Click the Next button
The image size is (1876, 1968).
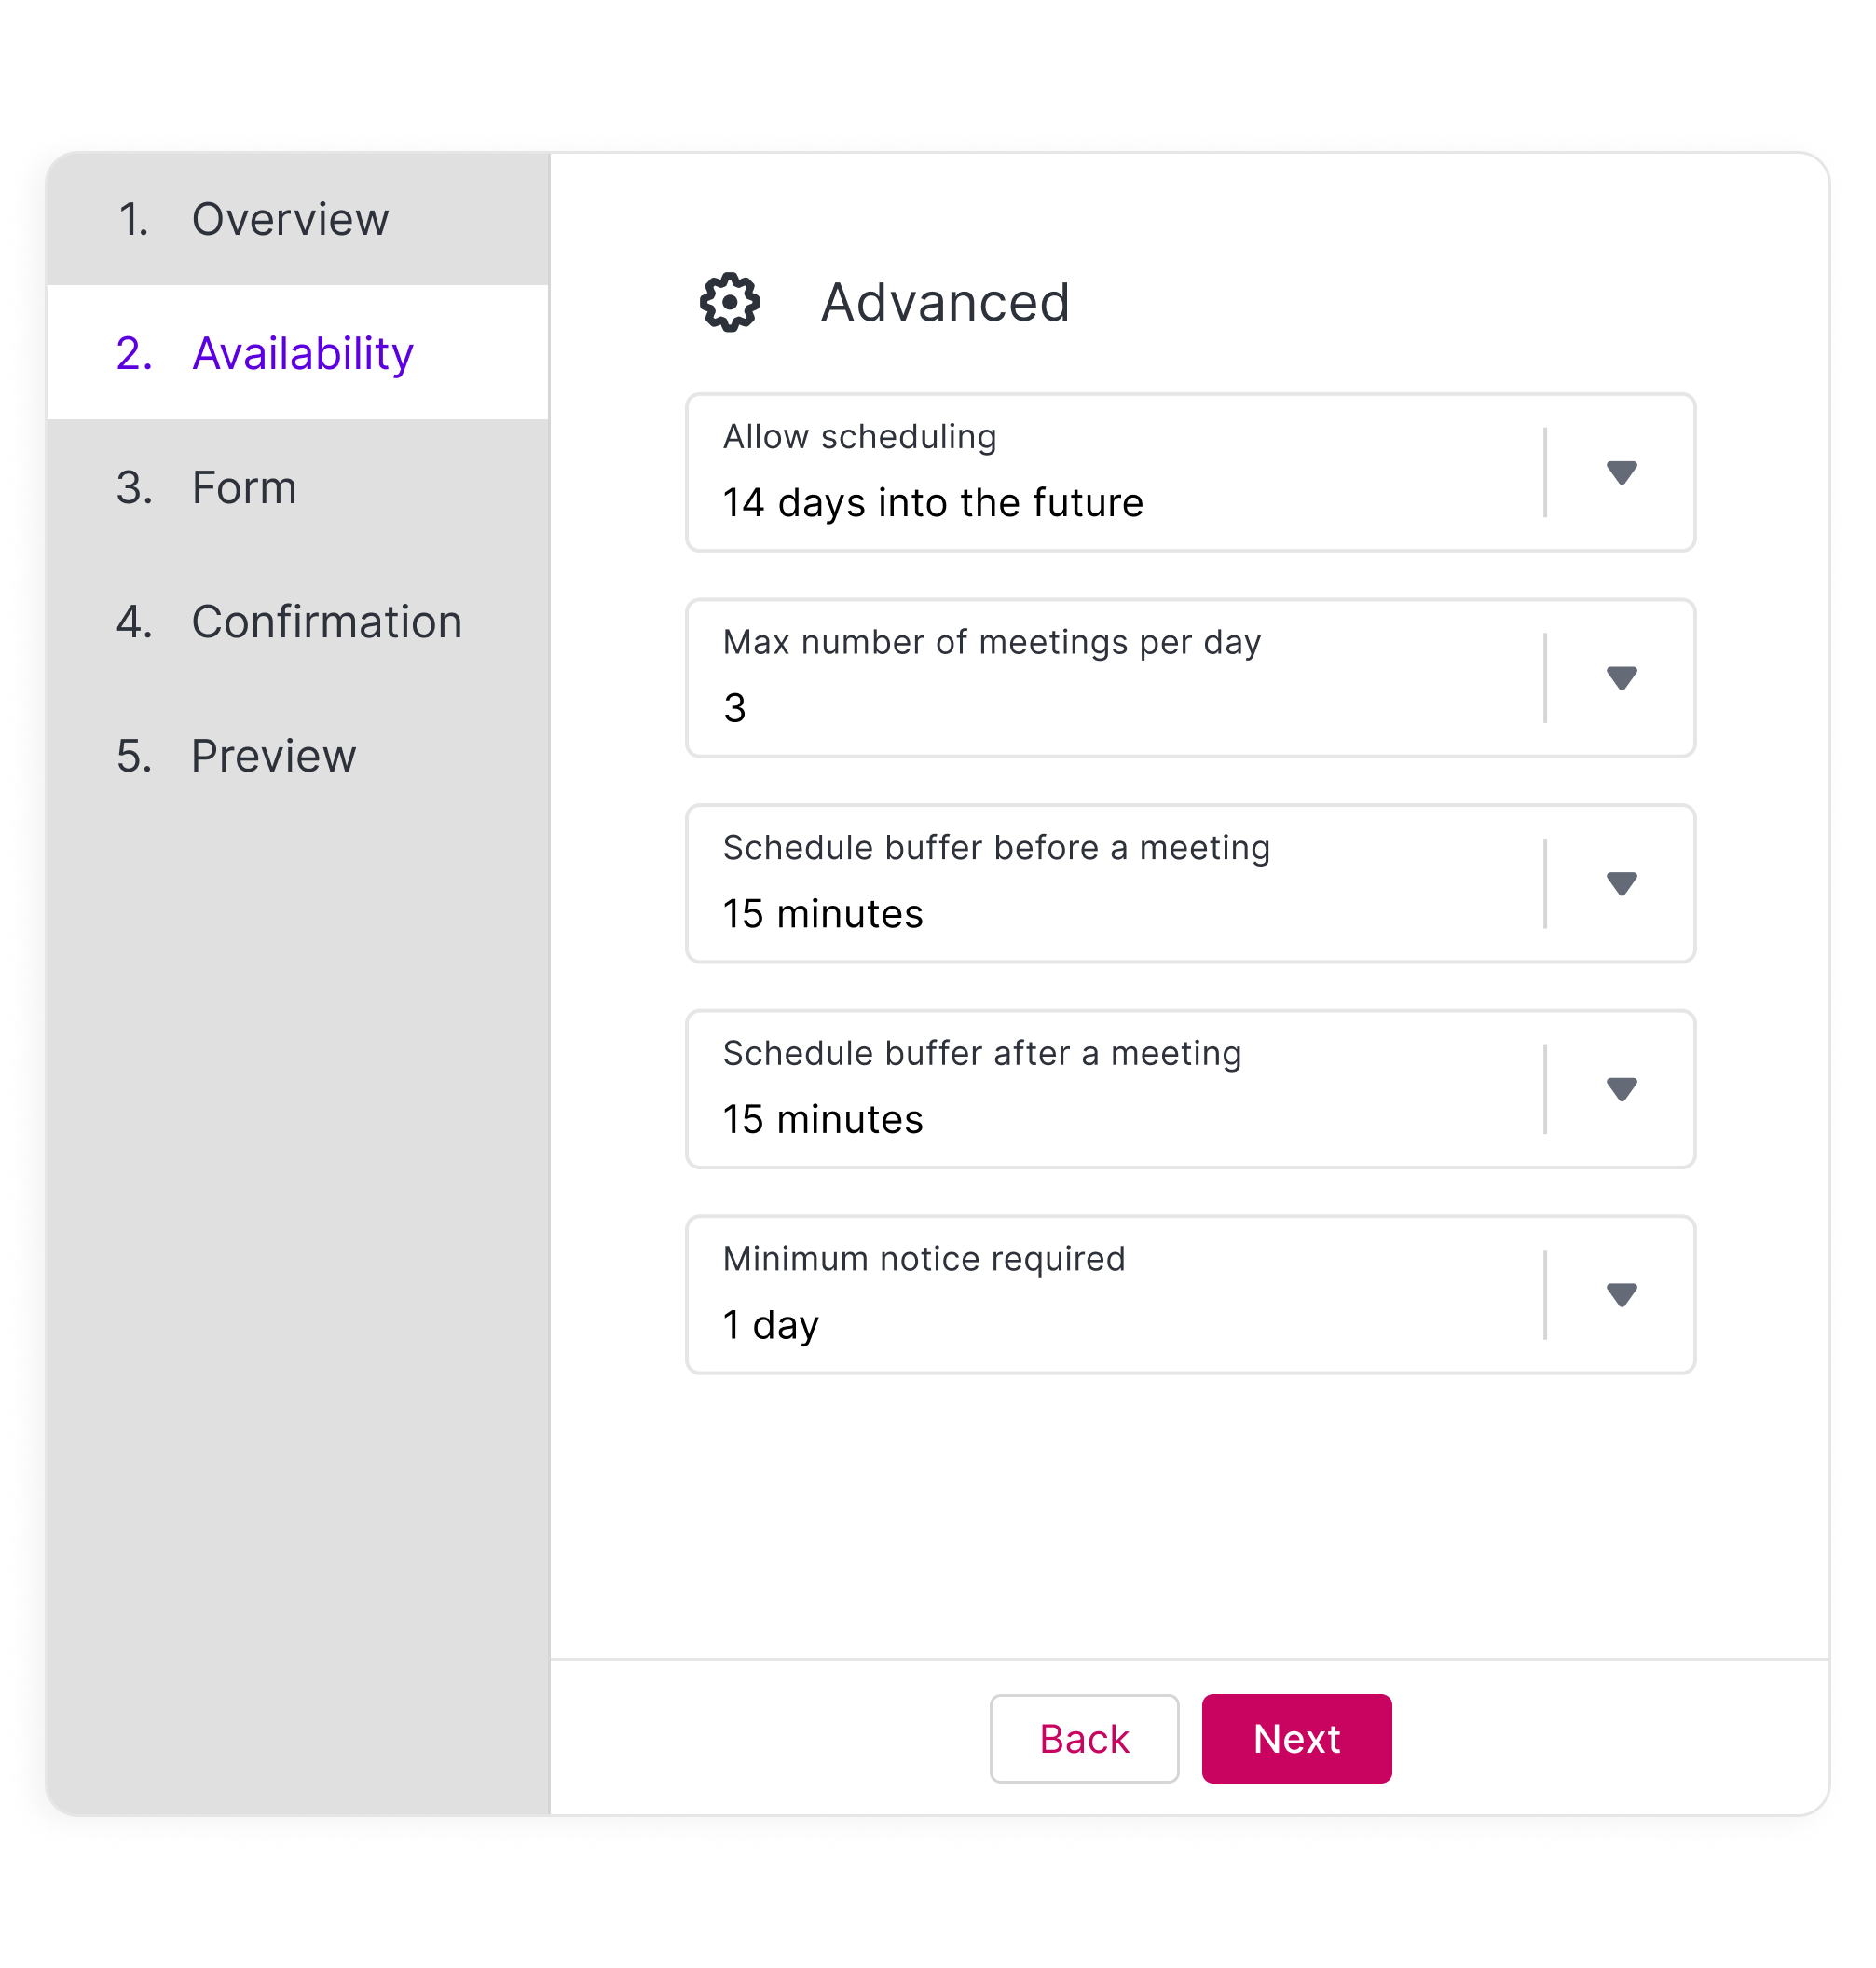pyautogui.click(x=1297, y=1739)
